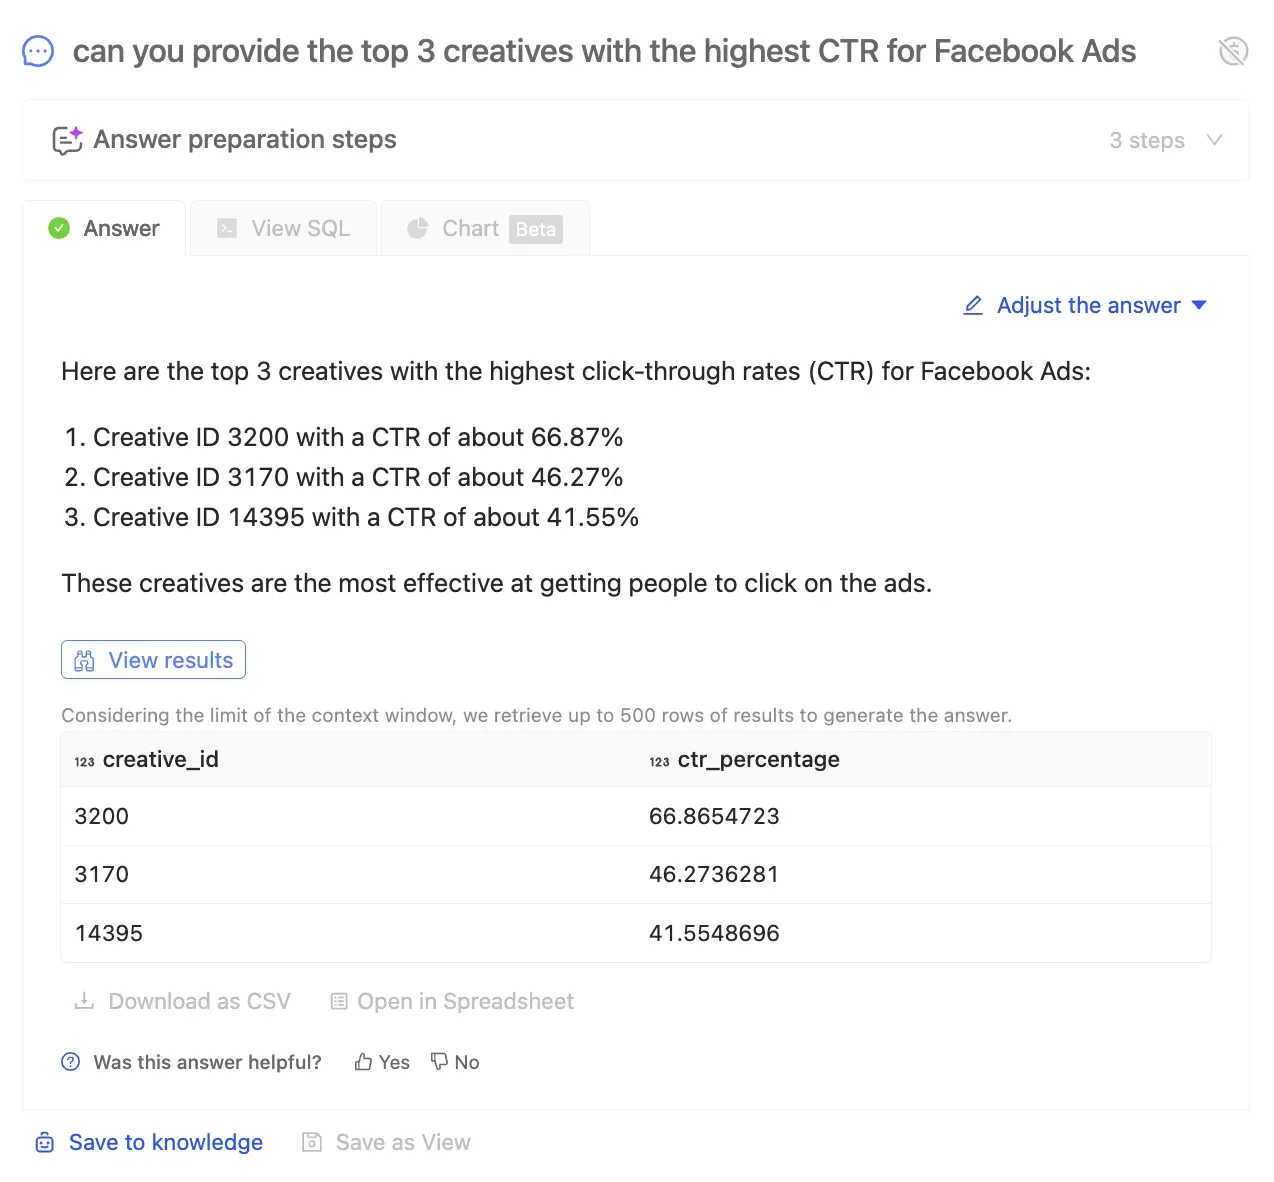The width and height of the screenshot is (1274, 1182).
Task: Select the Answer tab
Action: (x=105, y=229)
